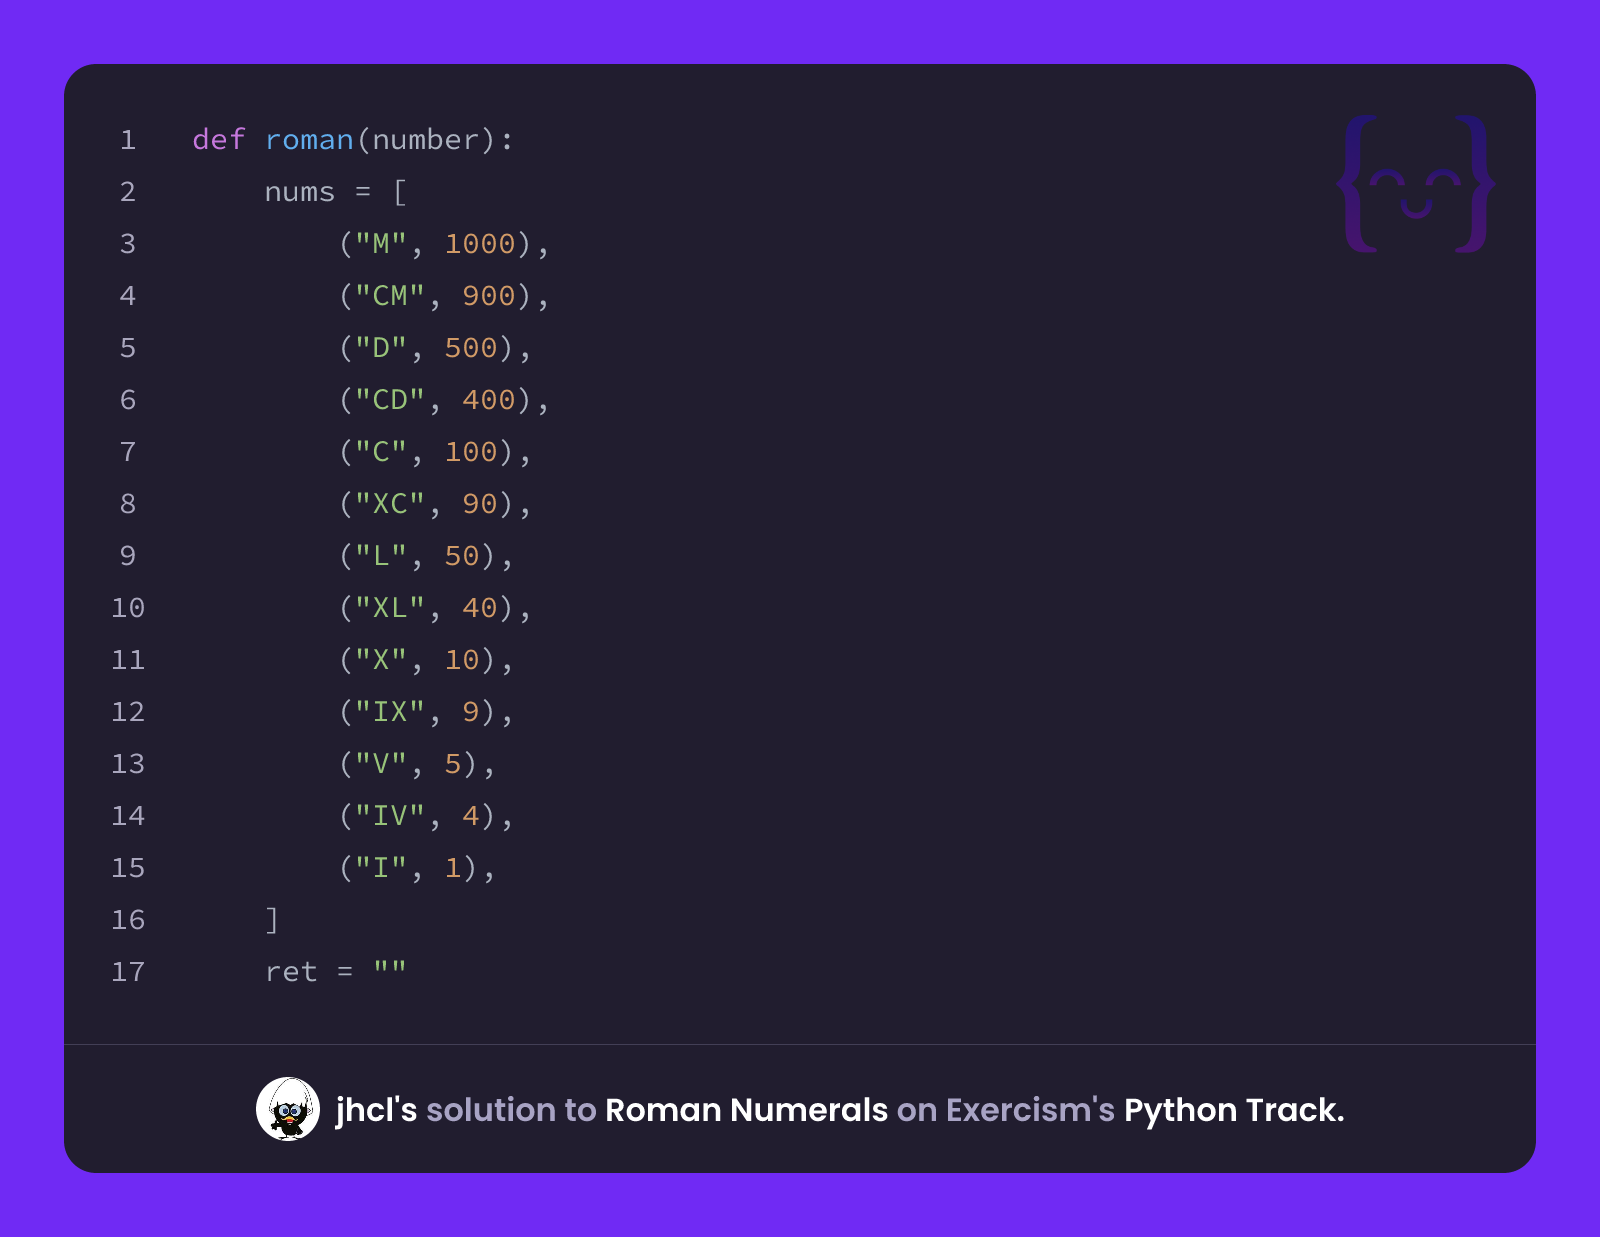Click line number 17 in gutter
This screenshot has height=1237, width=1600.
point(128,972)
